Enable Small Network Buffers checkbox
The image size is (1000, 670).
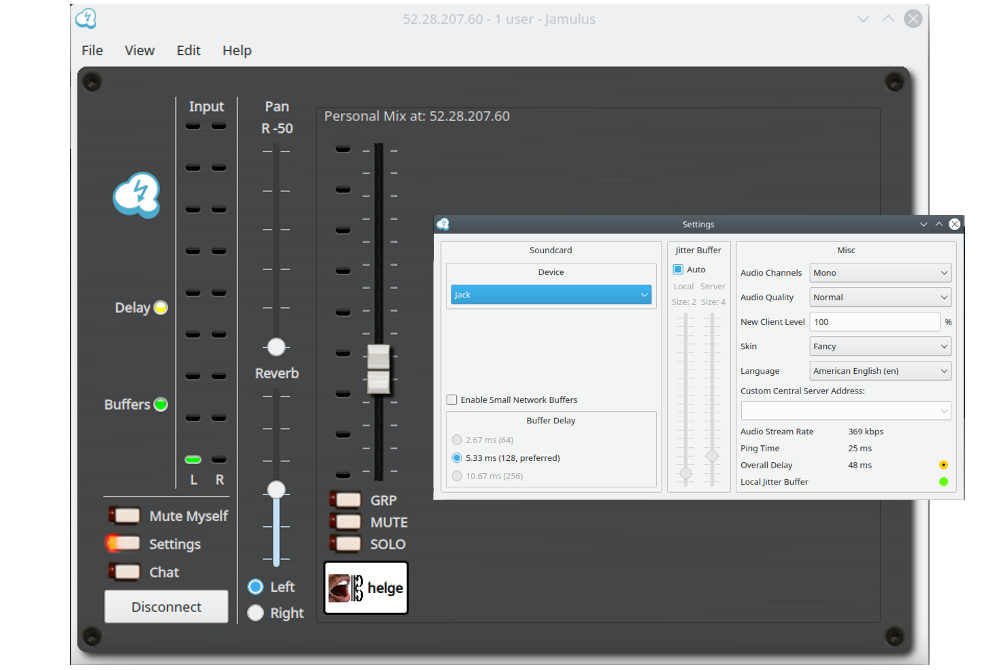[x=452, y=400]
